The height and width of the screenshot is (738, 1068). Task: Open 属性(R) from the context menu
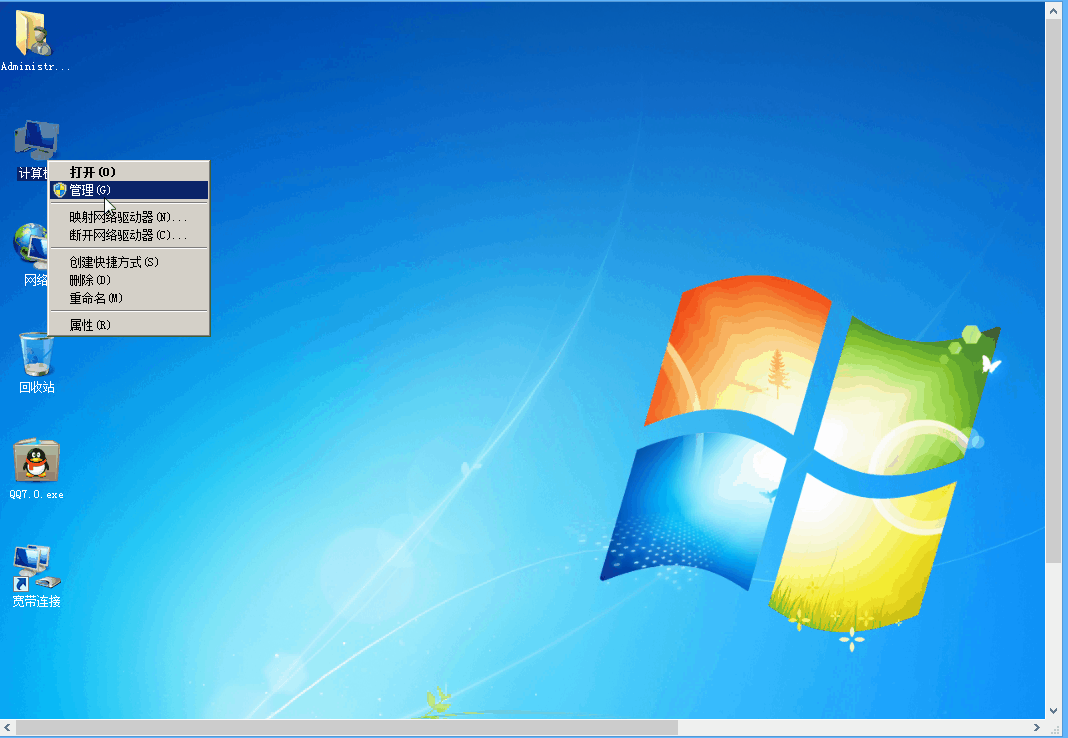(x=129, y=325)
